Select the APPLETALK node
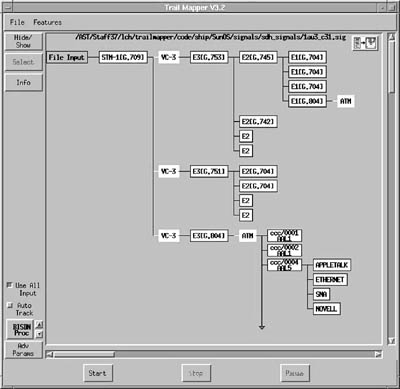400x389 pixels. [332, 265]
